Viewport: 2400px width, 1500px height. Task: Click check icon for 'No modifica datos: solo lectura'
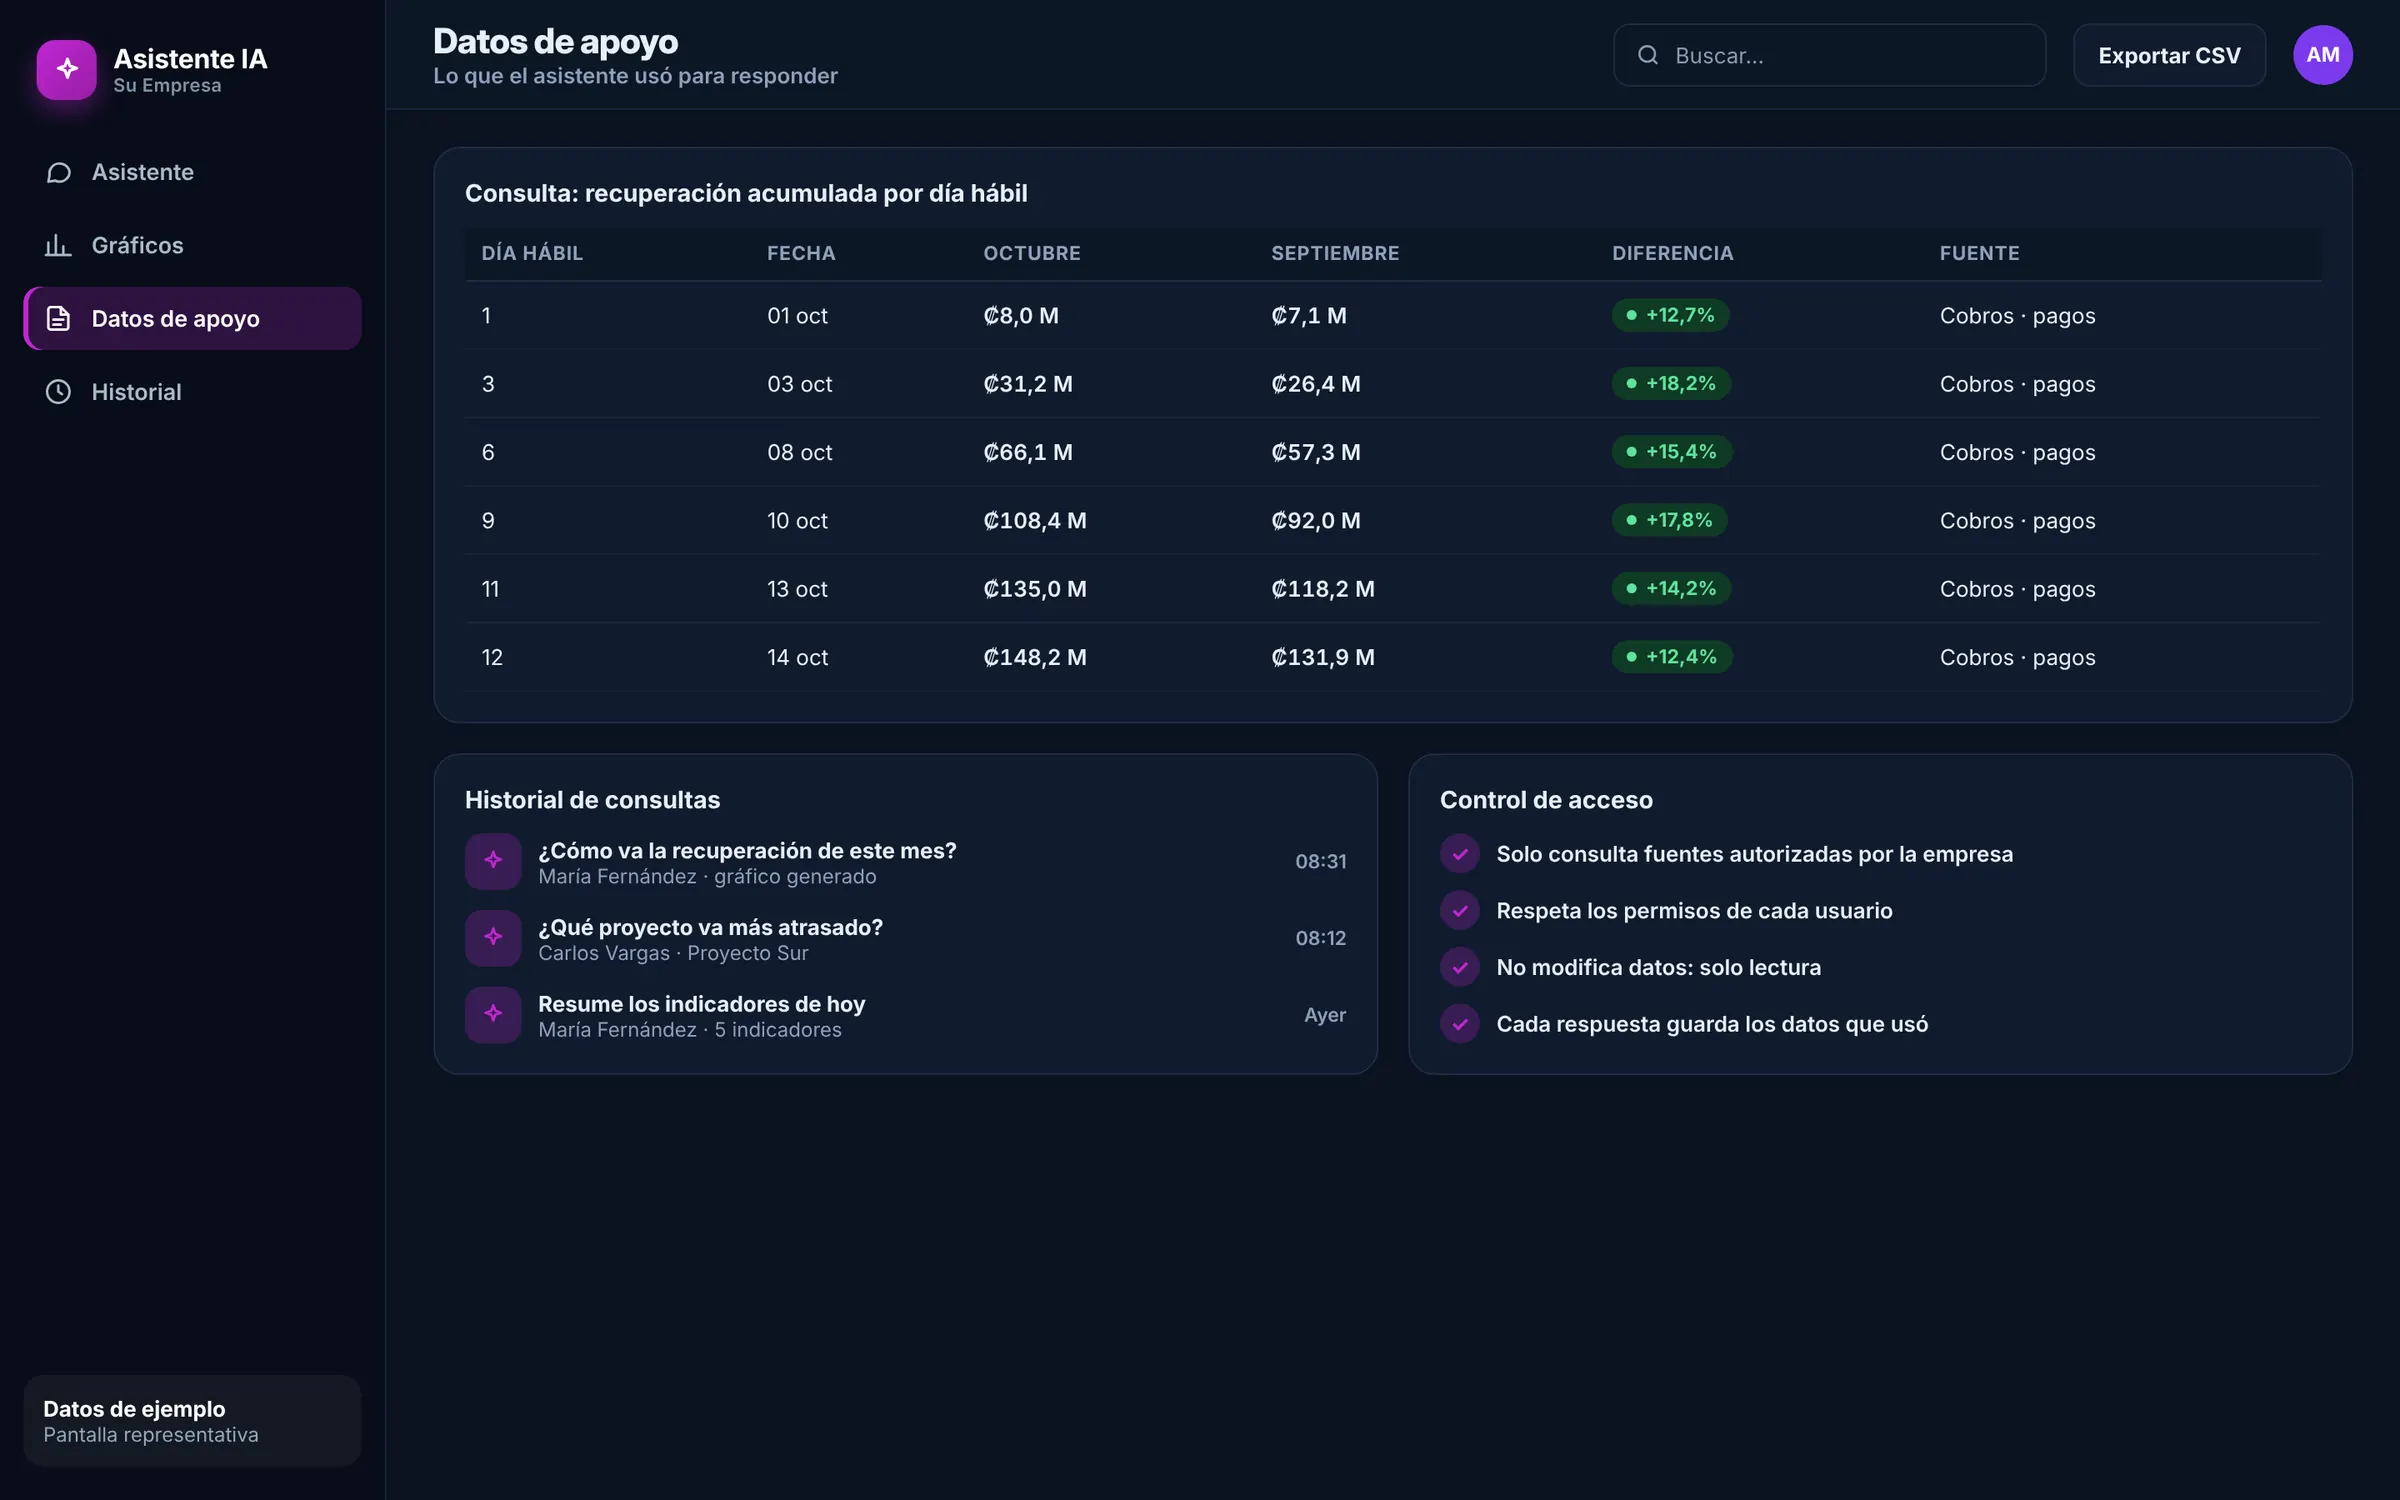(1460, 968)
